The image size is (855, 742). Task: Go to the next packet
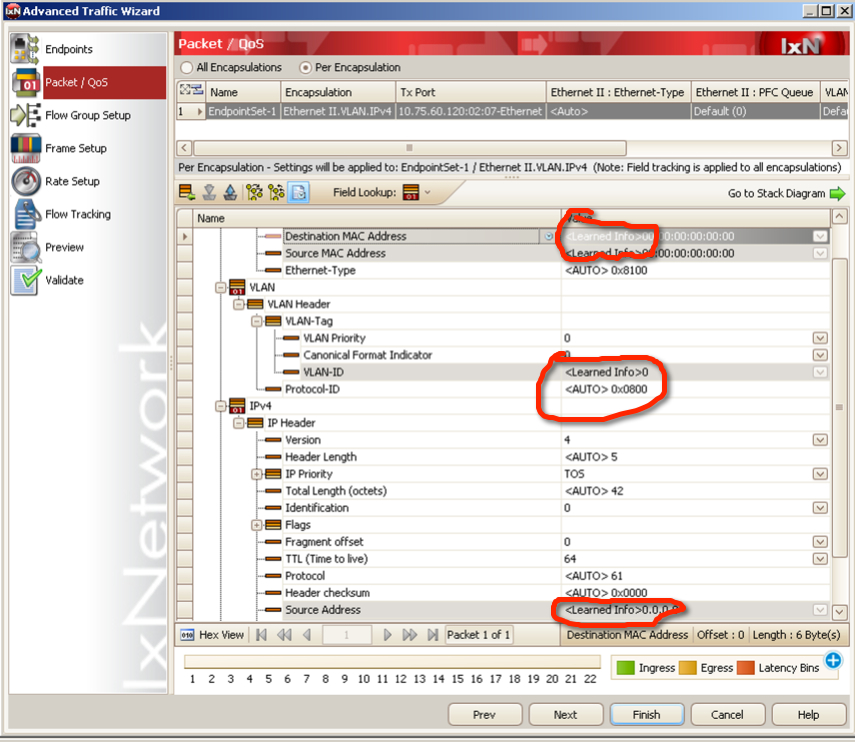click(x=387, y=635)
